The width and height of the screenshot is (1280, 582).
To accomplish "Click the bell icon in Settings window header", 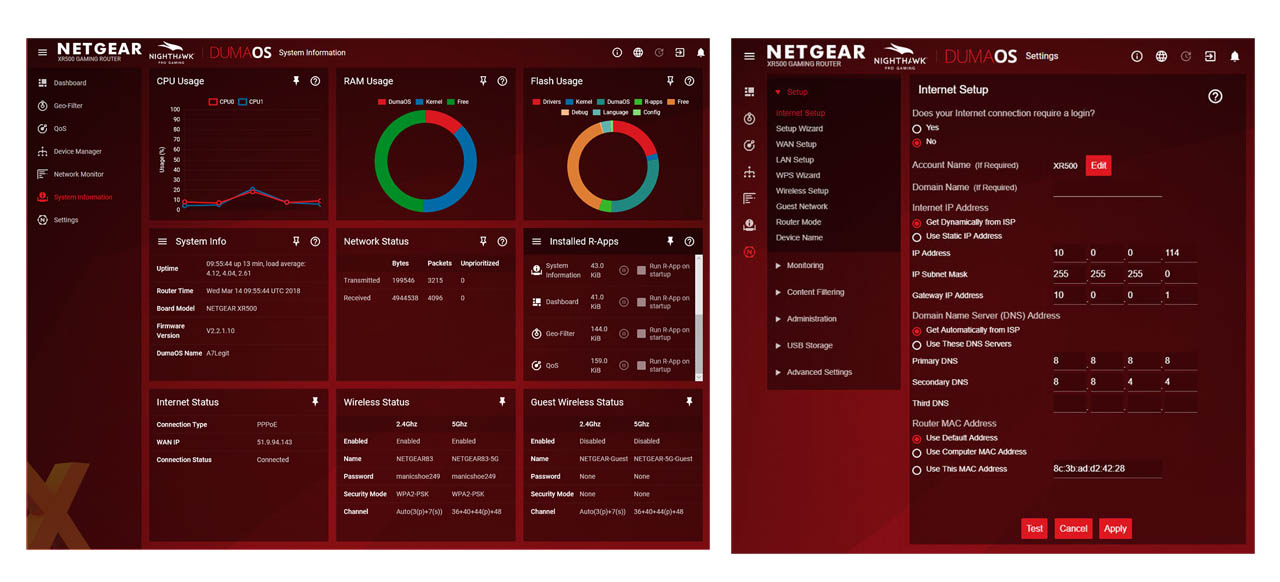I will pos(1235,56).
